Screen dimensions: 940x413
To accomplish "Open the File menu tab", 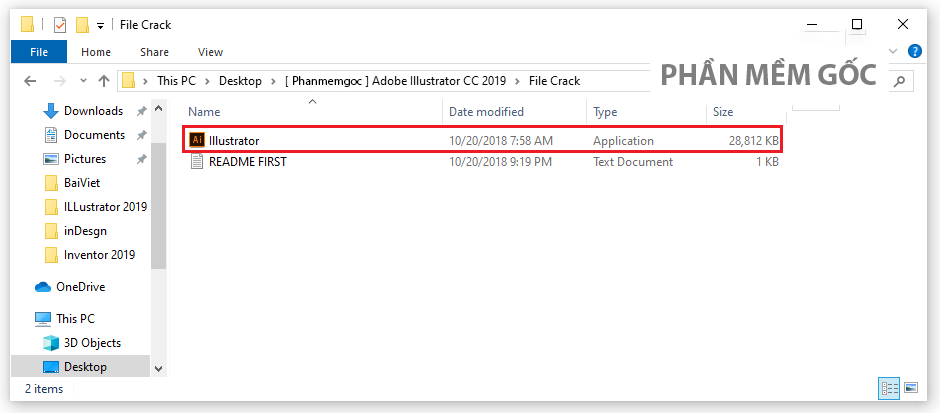I will click(x=40, y=52).
